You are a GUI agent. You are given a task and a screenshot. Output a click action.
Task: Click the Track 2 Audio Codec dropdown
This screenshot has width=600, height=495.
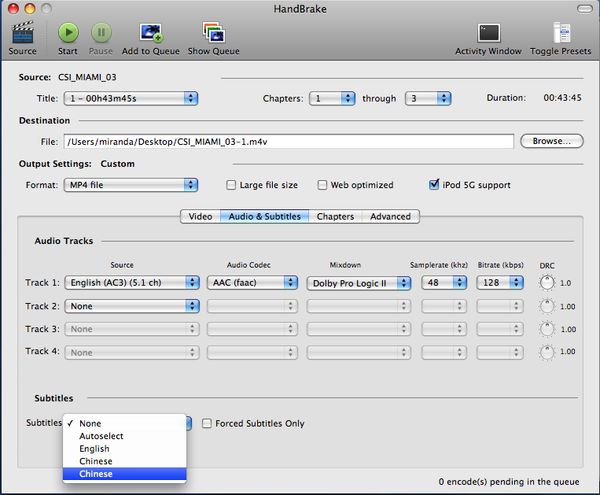252,306
